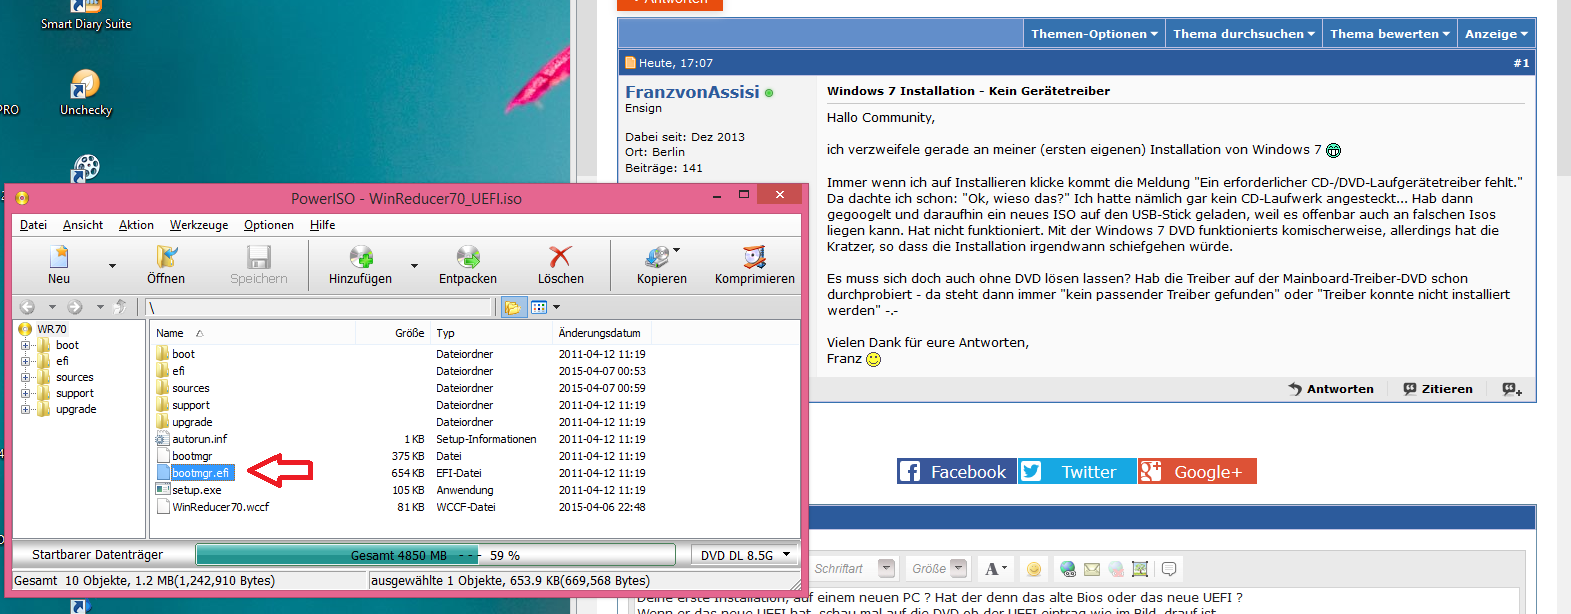Open the Themen-Optionen forum menu

pos(1094,34)
